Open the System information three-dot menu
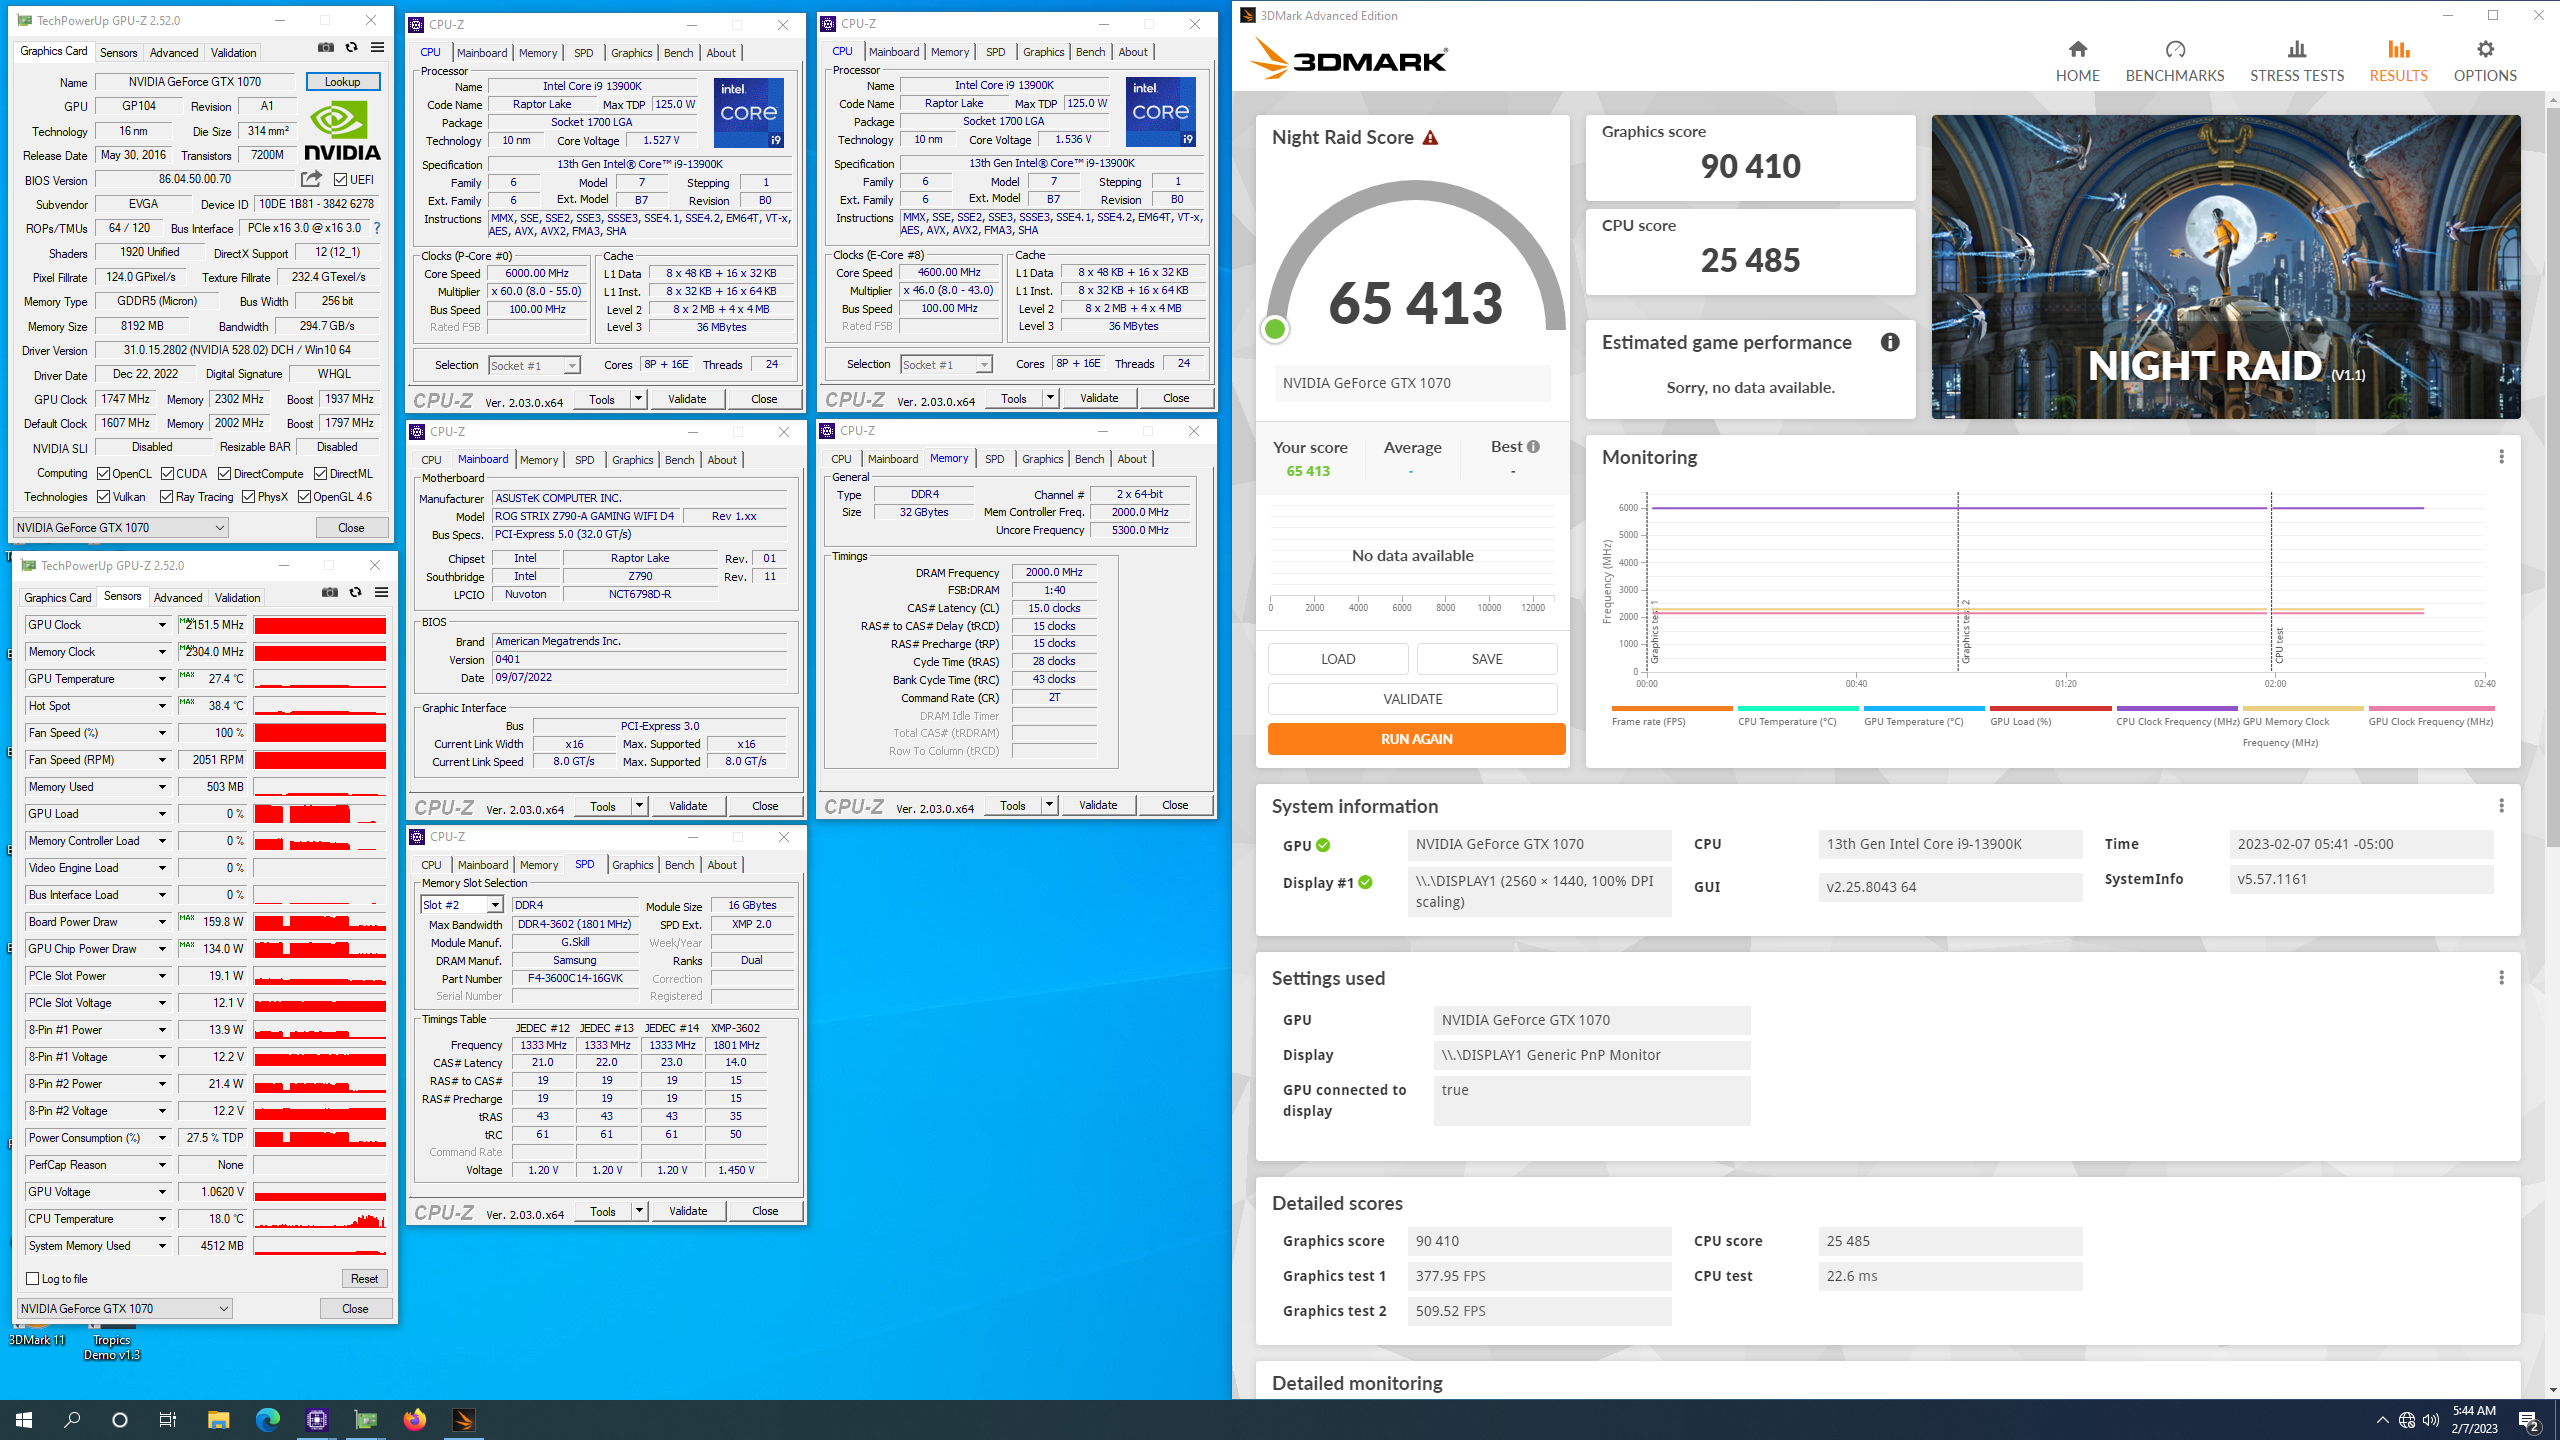The height and width of the screenshot is (1440, 2560). (2501, 806)
